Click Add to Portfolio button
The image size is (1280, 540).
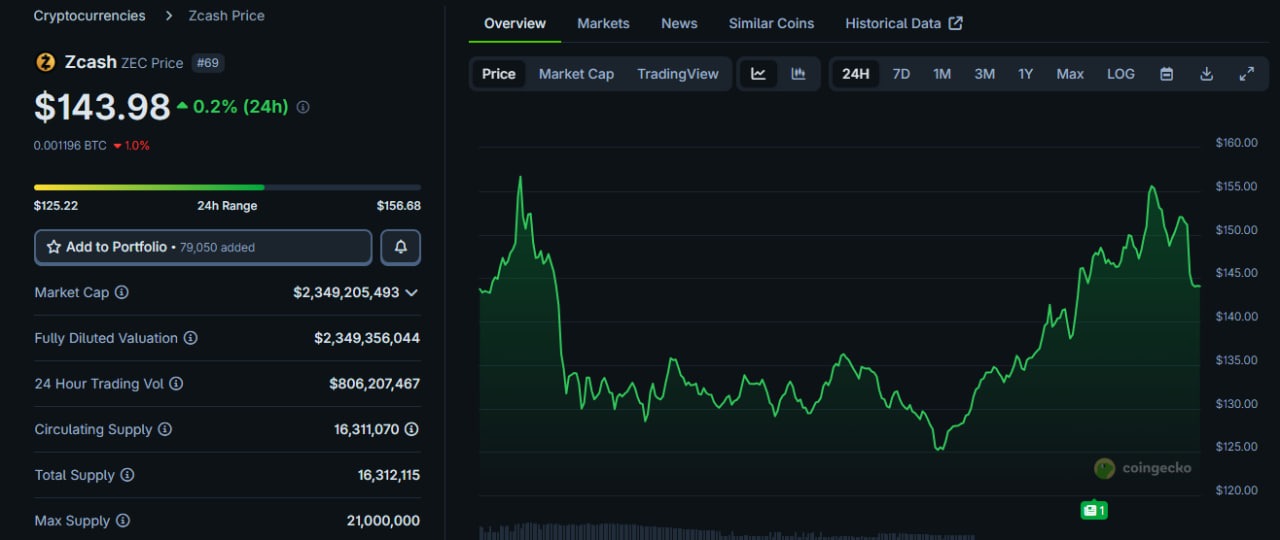(203, 247)
